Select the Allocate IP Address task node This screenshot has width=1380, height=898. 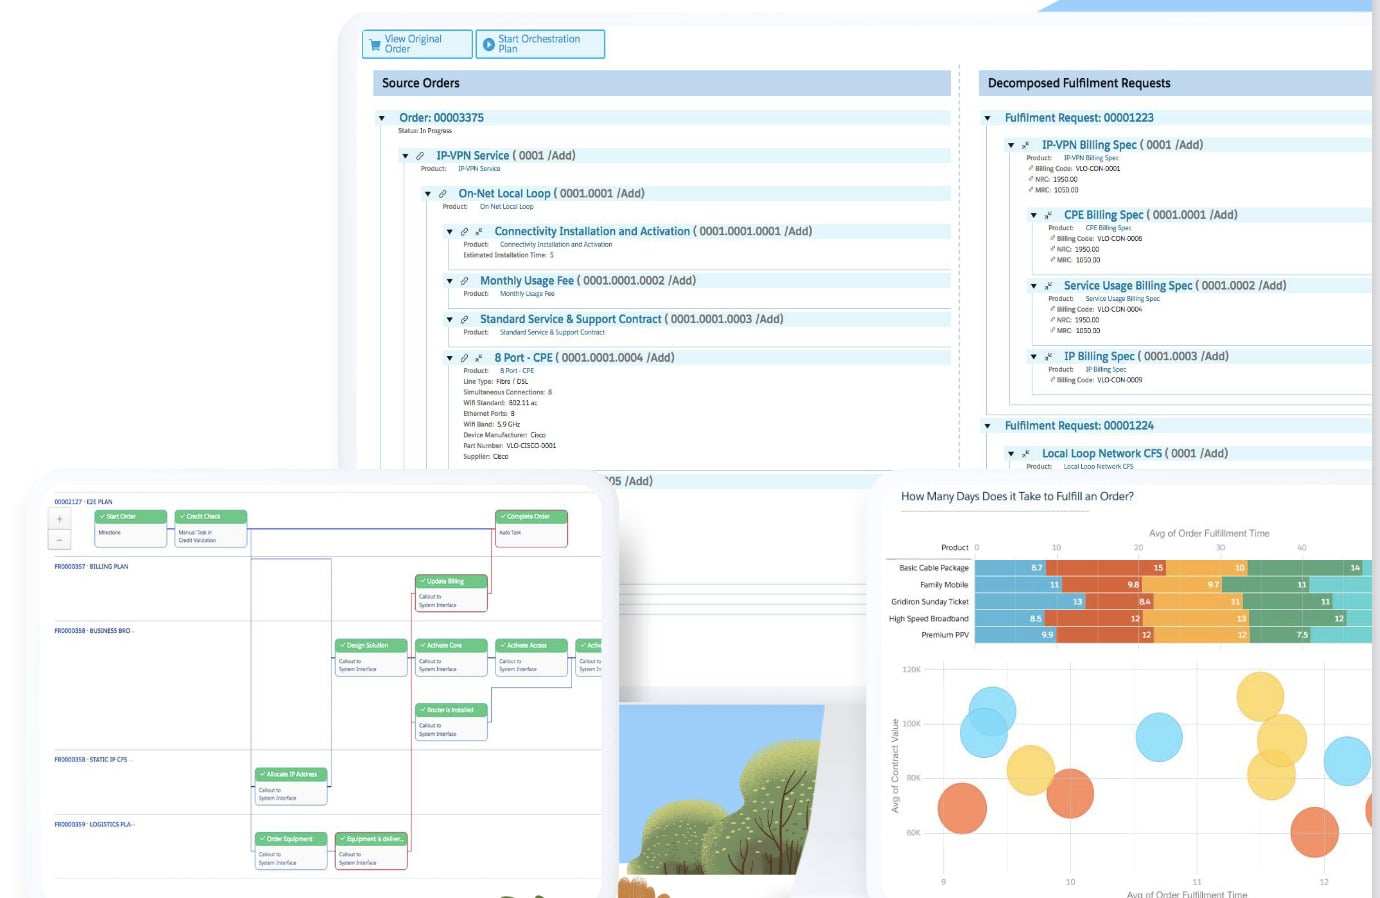[290, 774]
